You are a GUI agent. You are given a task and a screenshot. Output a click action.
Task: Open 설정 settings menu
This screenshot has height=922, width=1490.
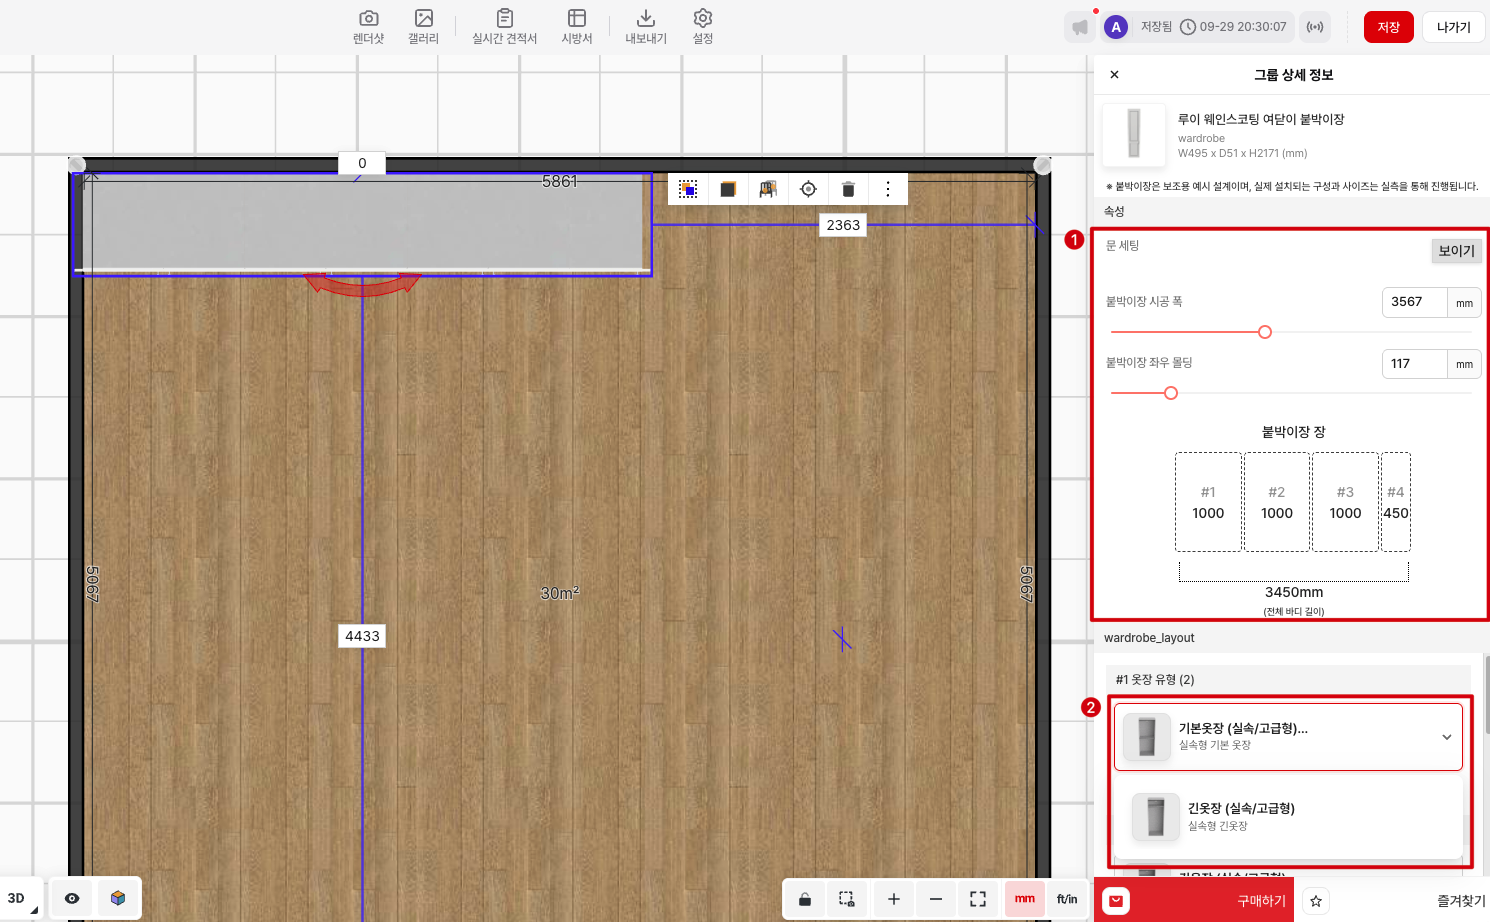click(703, 26)
